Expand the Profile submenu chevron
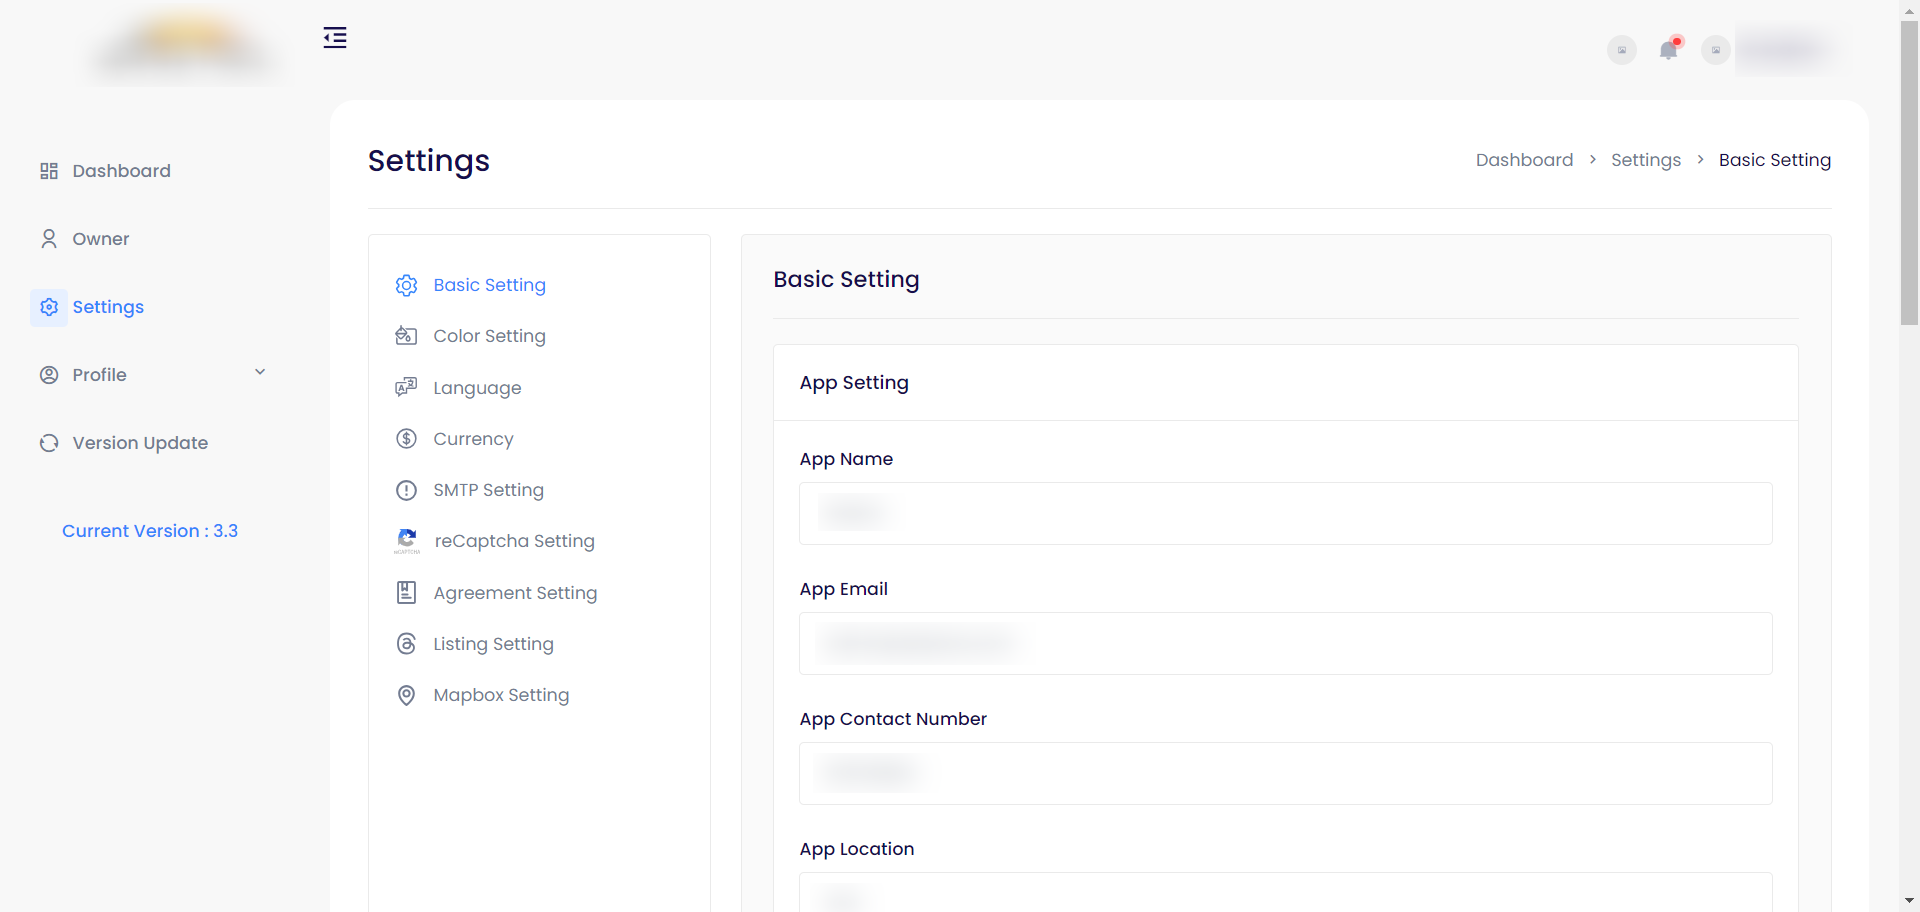This screenshot has width=1920, height=912. coord(260,373)
